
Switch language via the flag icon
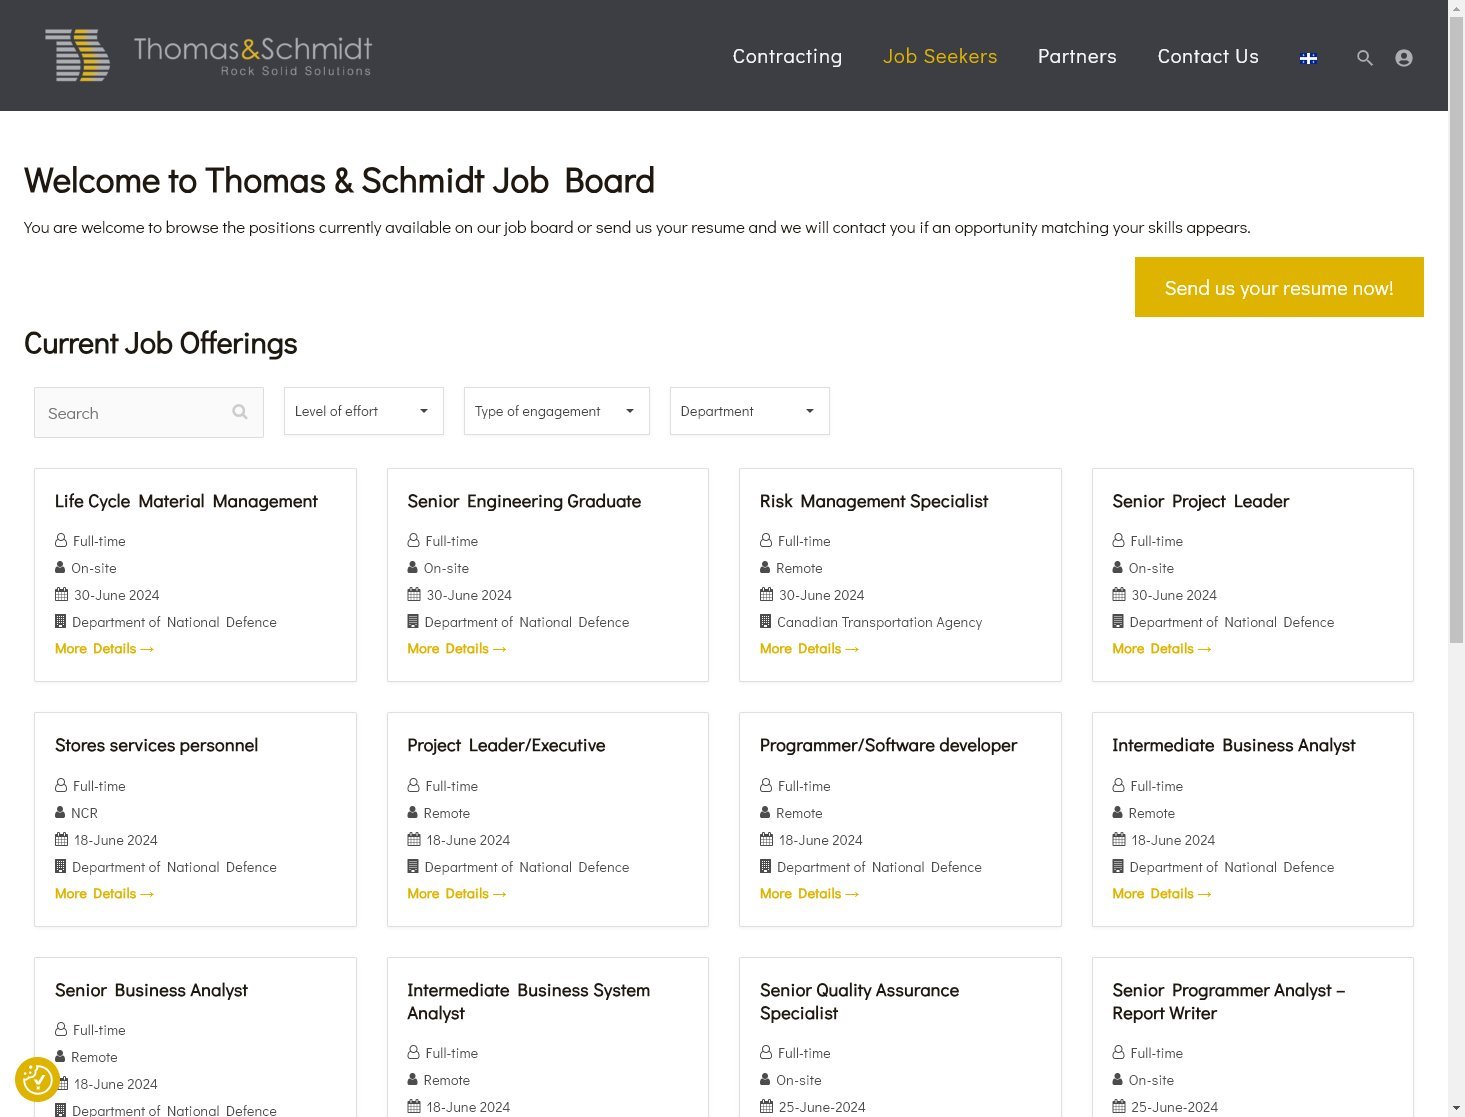(1308, 58)
